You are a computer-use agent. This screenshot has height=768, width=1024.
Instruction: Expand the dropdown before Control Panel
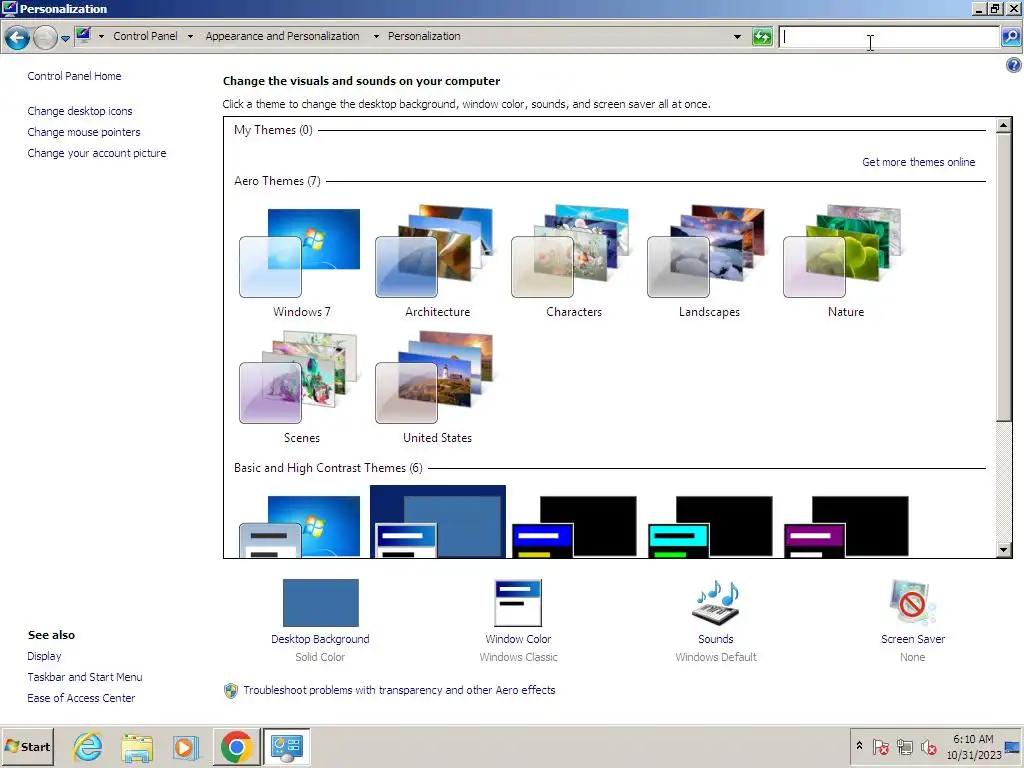(x=101, y=37)
